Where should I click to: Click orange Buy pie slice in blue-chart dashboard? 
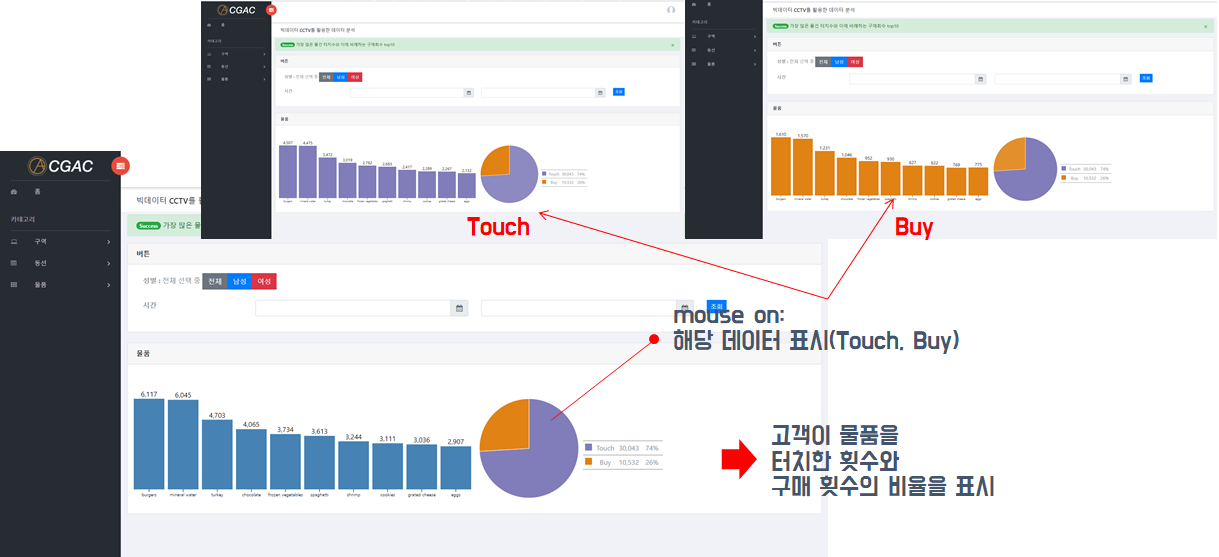pyautogui.click(x=505, y=428)
